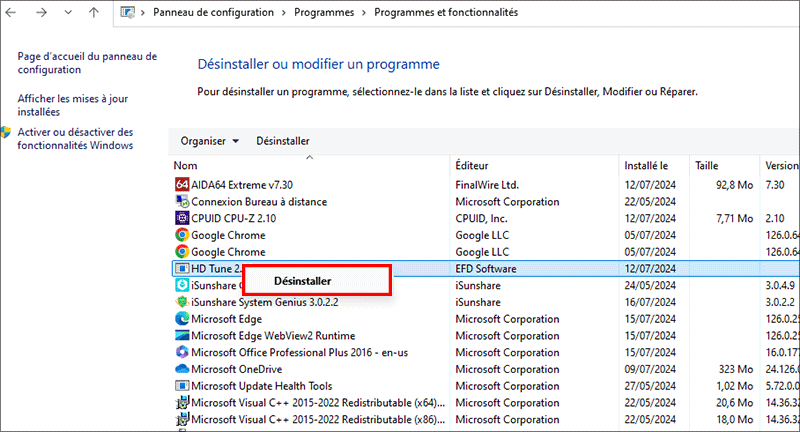This screenshot has height=432, width=800.
Task: Click the 27/05/2024 install date
Action: (650, 386)
